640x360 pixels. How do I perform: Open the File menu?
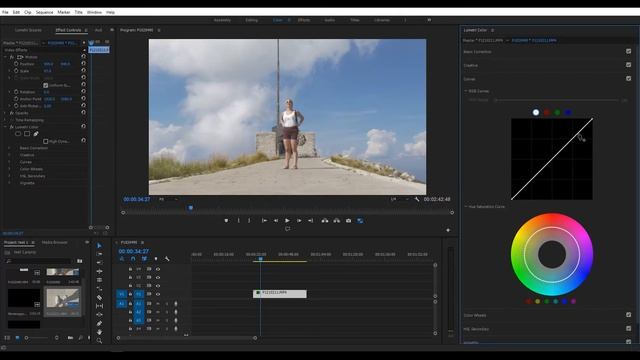[x=5, y=12]
